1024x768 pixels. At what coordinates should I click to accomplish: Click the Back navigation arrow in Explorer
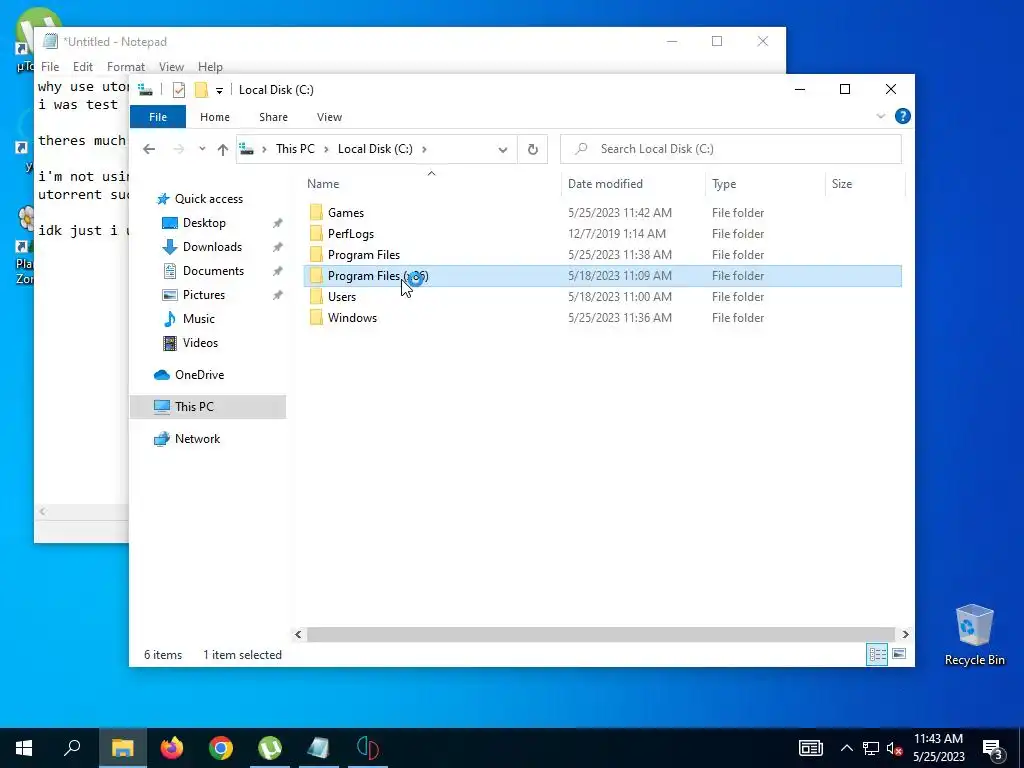(x=149, y=149)
